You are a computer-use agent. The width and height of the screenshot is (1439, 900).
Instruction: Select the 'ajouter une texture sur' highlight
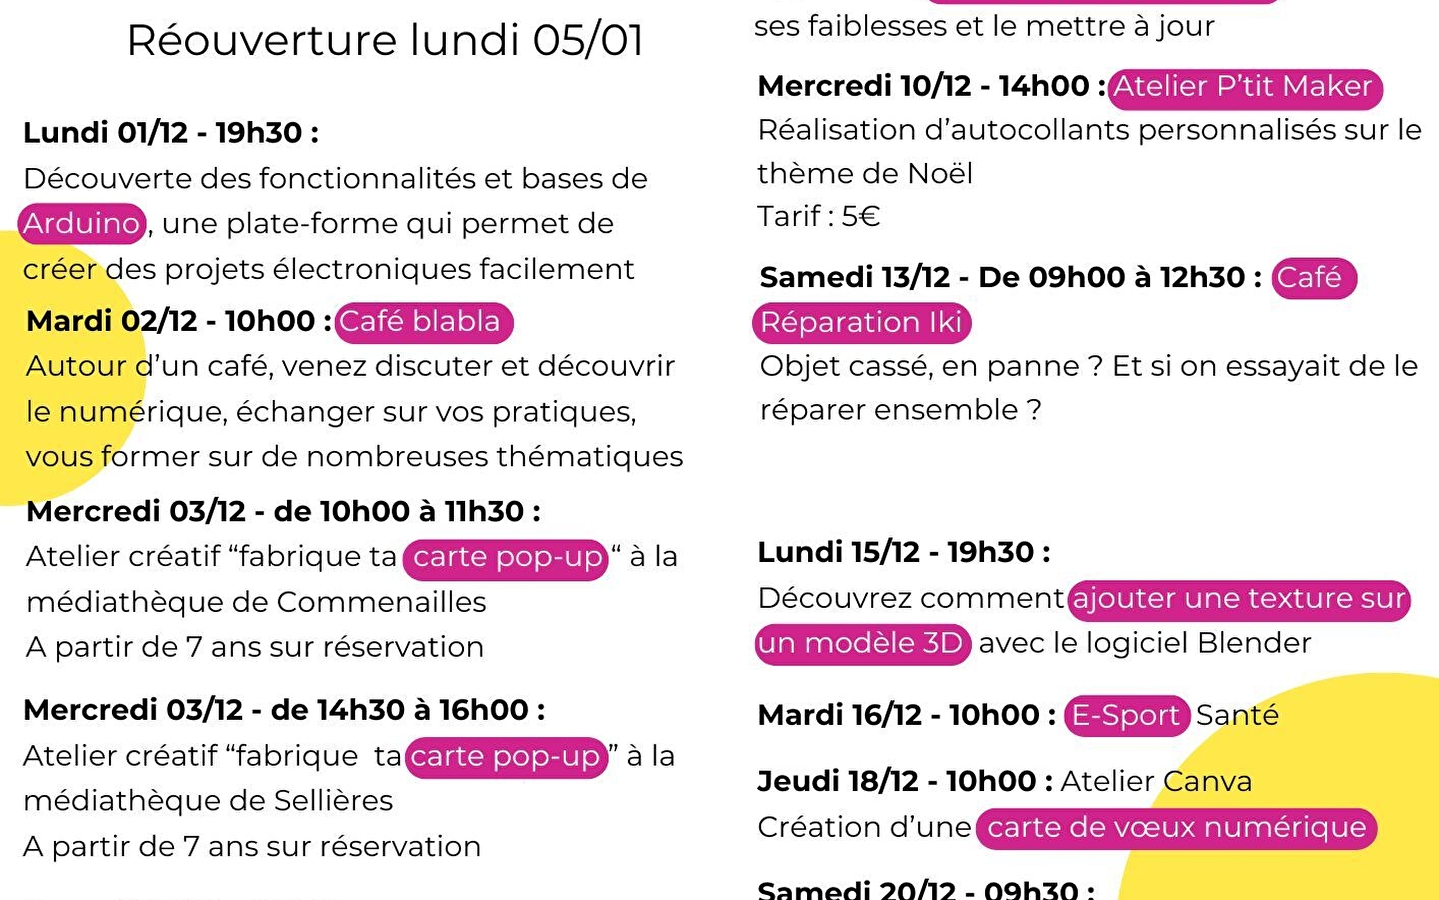point(1238,599)
